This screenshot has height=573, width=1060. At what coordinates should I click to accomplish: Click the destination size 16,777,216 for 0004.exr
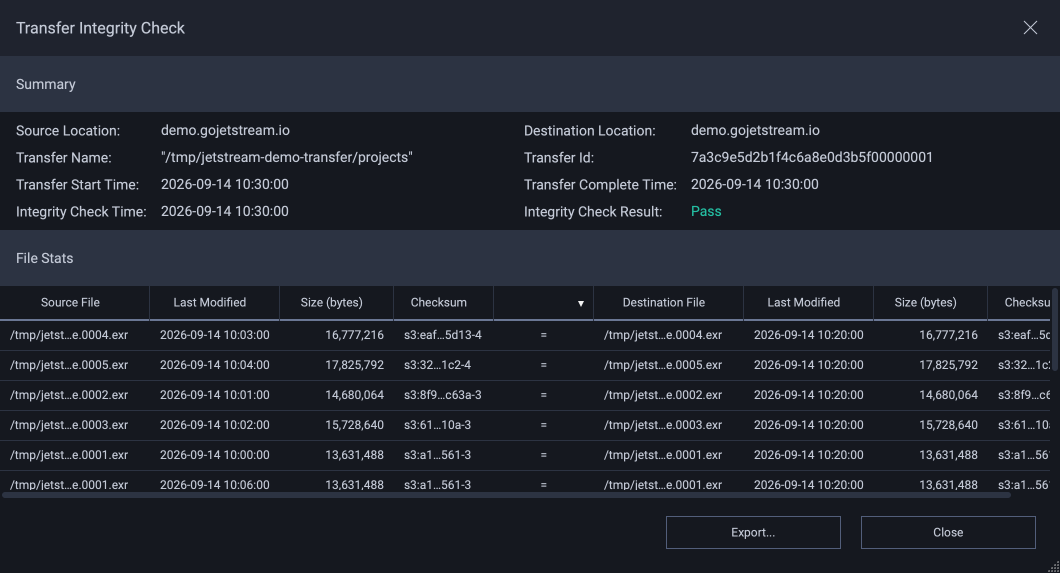(948, 335)
